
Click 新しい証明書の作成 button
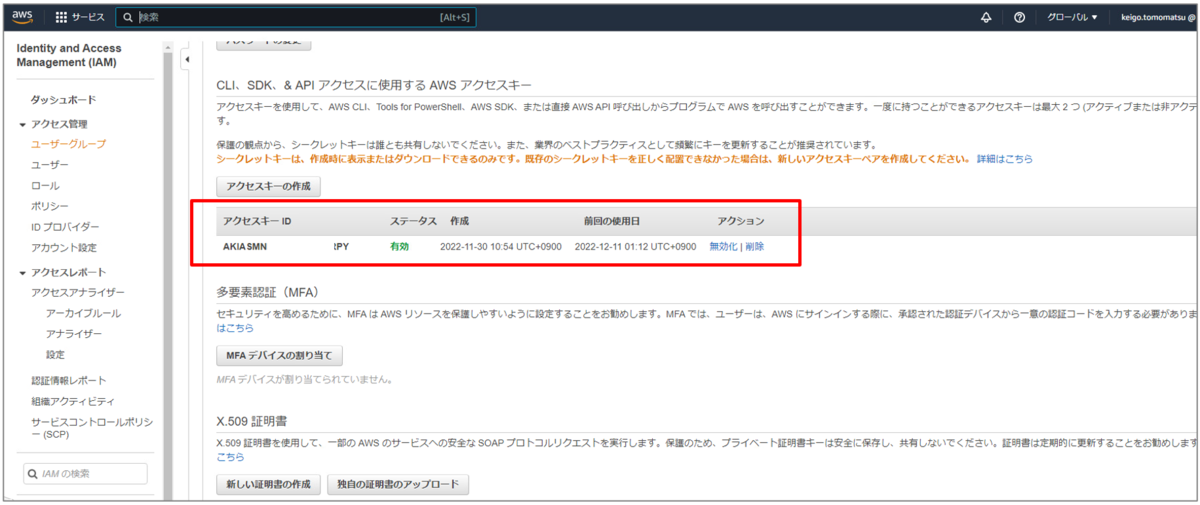coord(268,484)
